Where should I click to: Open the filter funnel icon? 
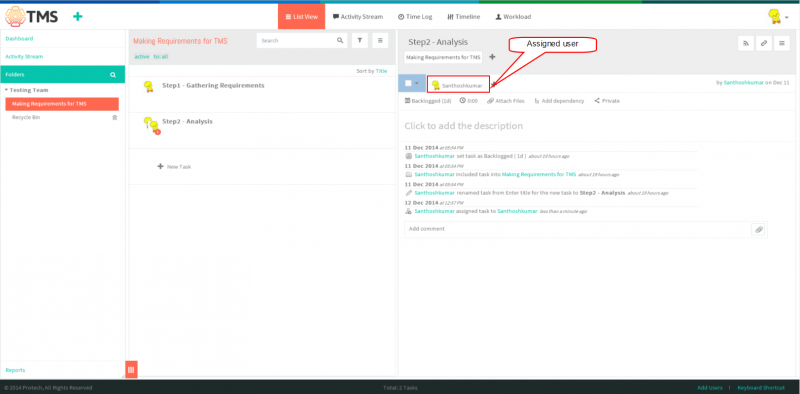point(360,40)
